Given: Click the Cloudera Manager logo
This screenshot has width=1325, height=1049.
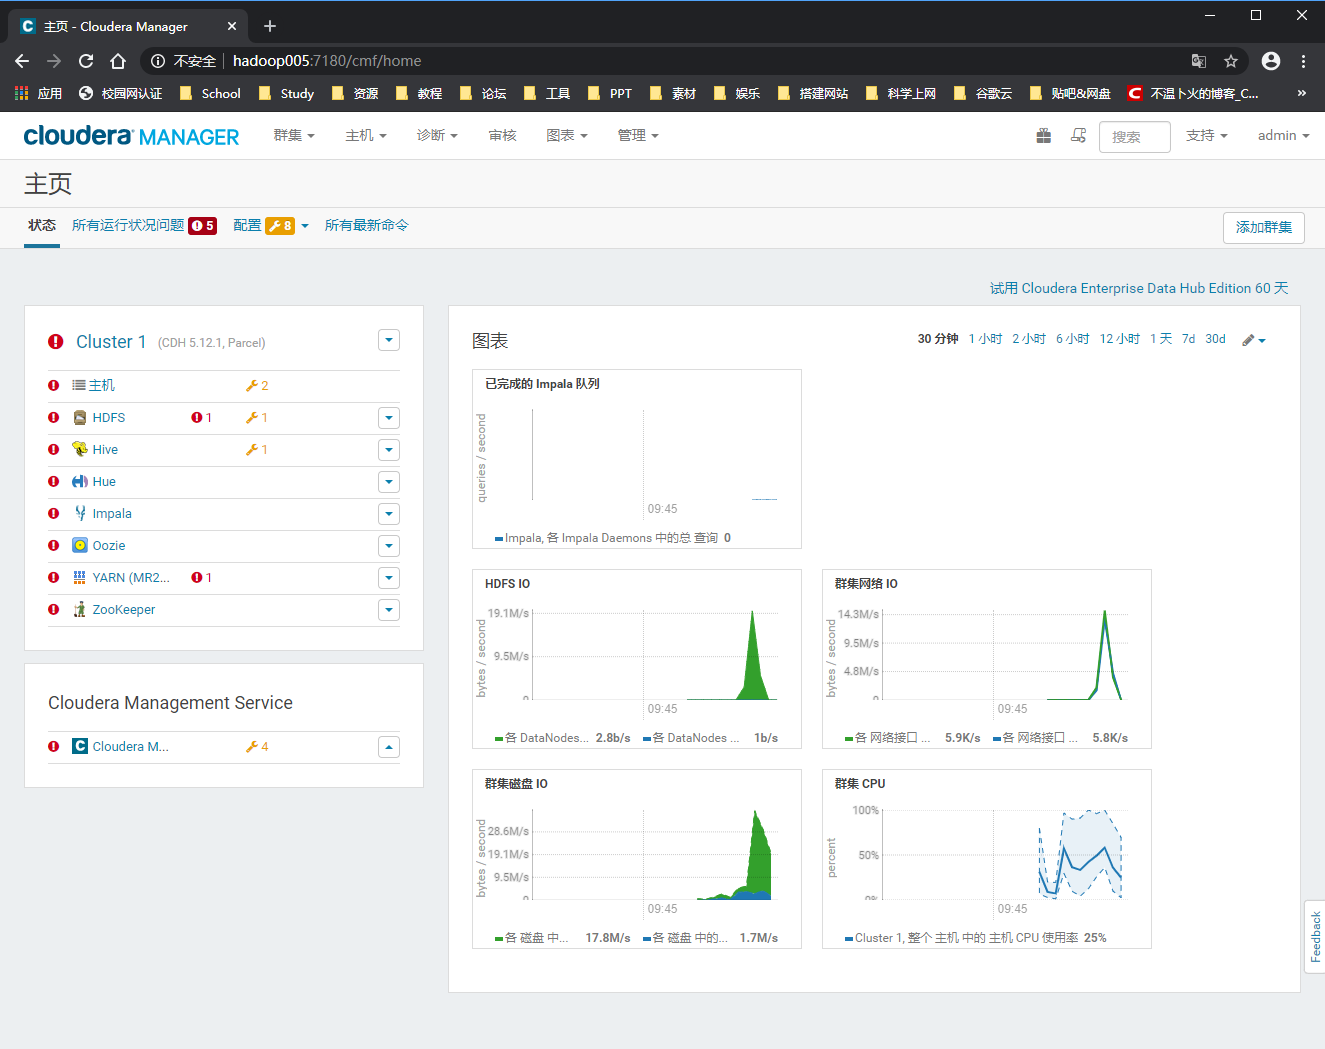Looking at the screenshot, I should click(131, 136).
